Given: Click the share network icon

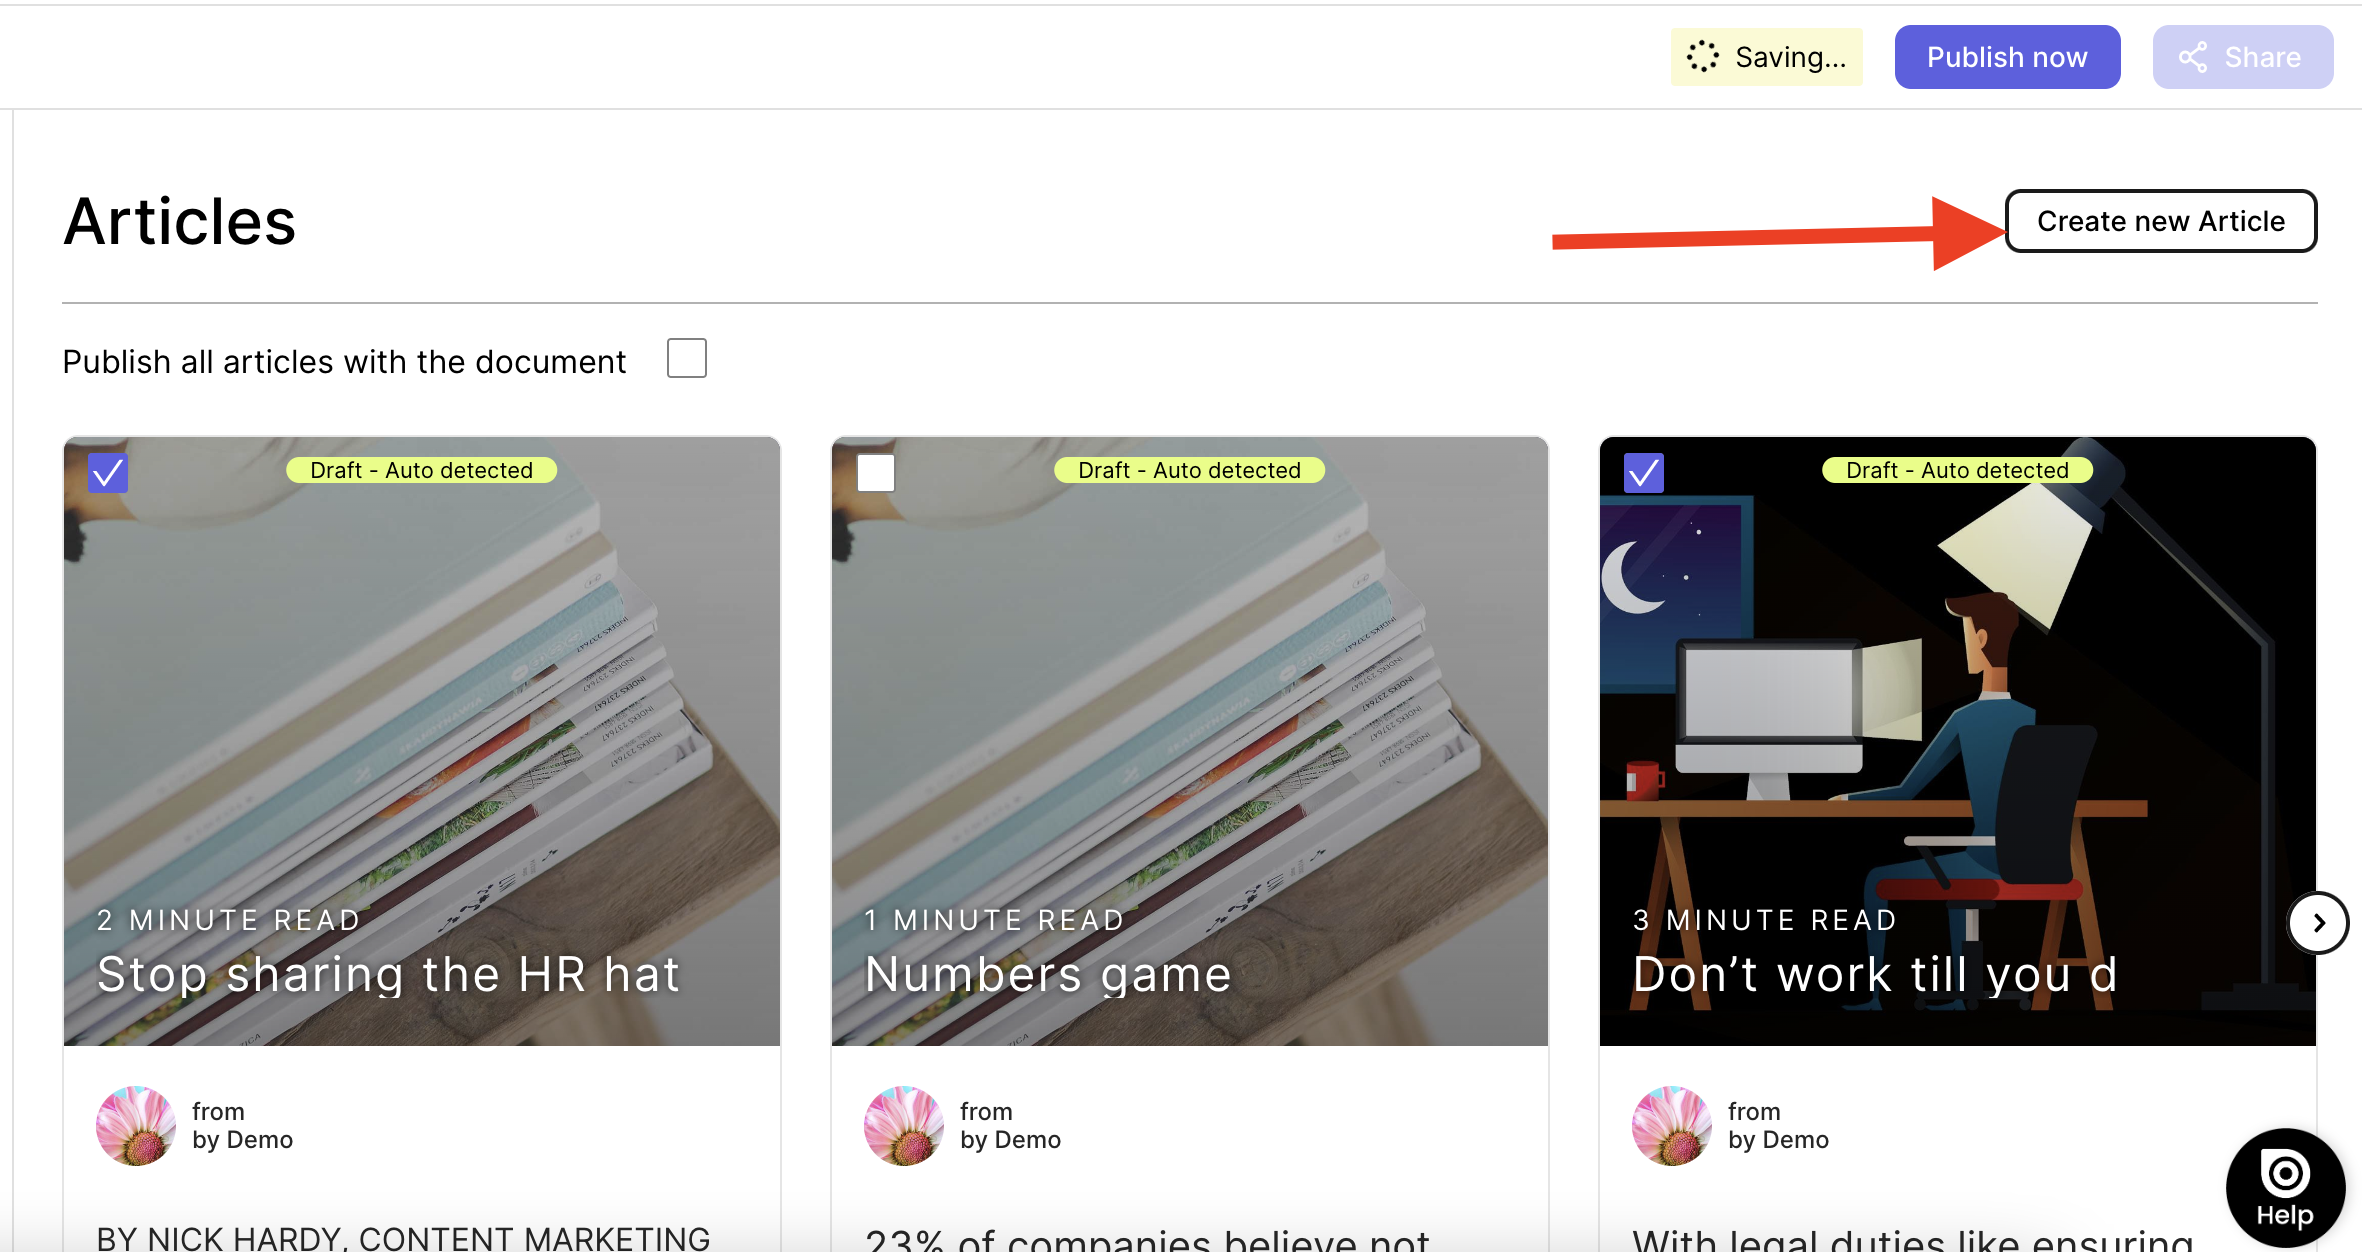Looking at the screenshot, I should click(x=2192, y=57).
